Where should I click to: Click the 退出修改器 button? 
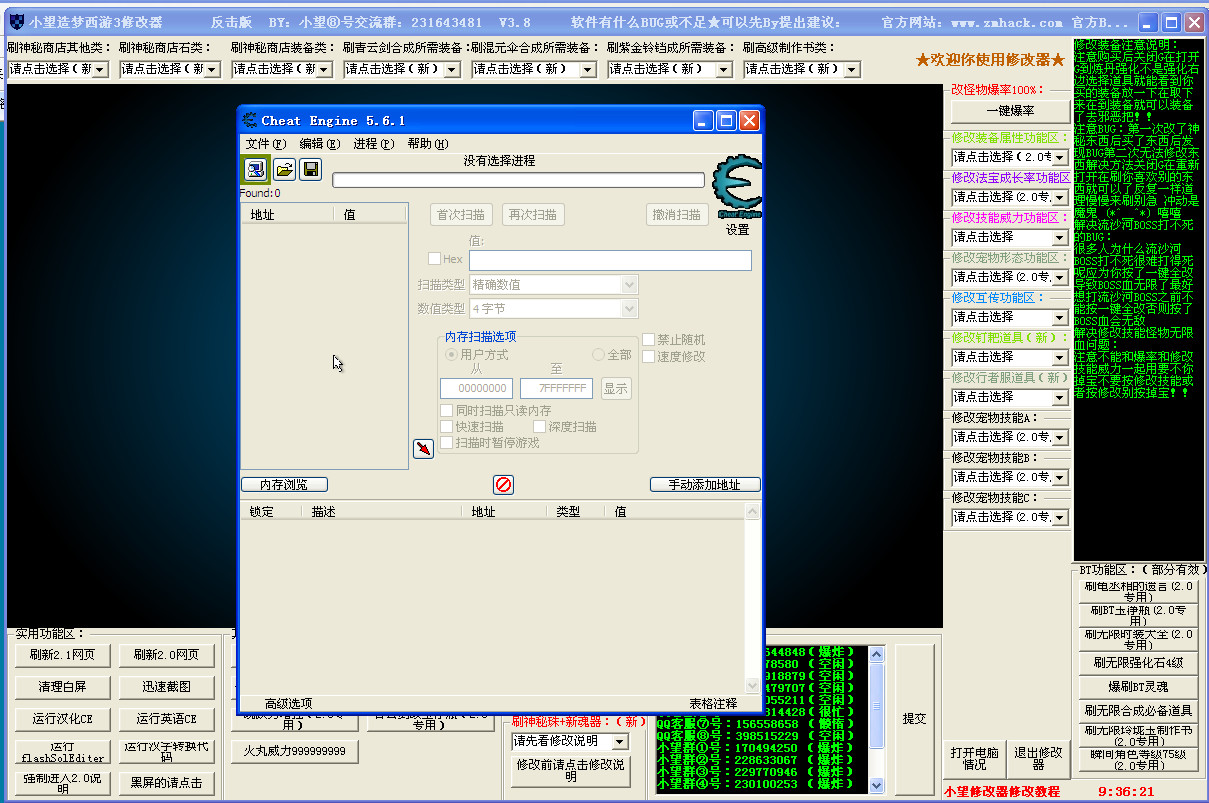(x=1038, y=759)
